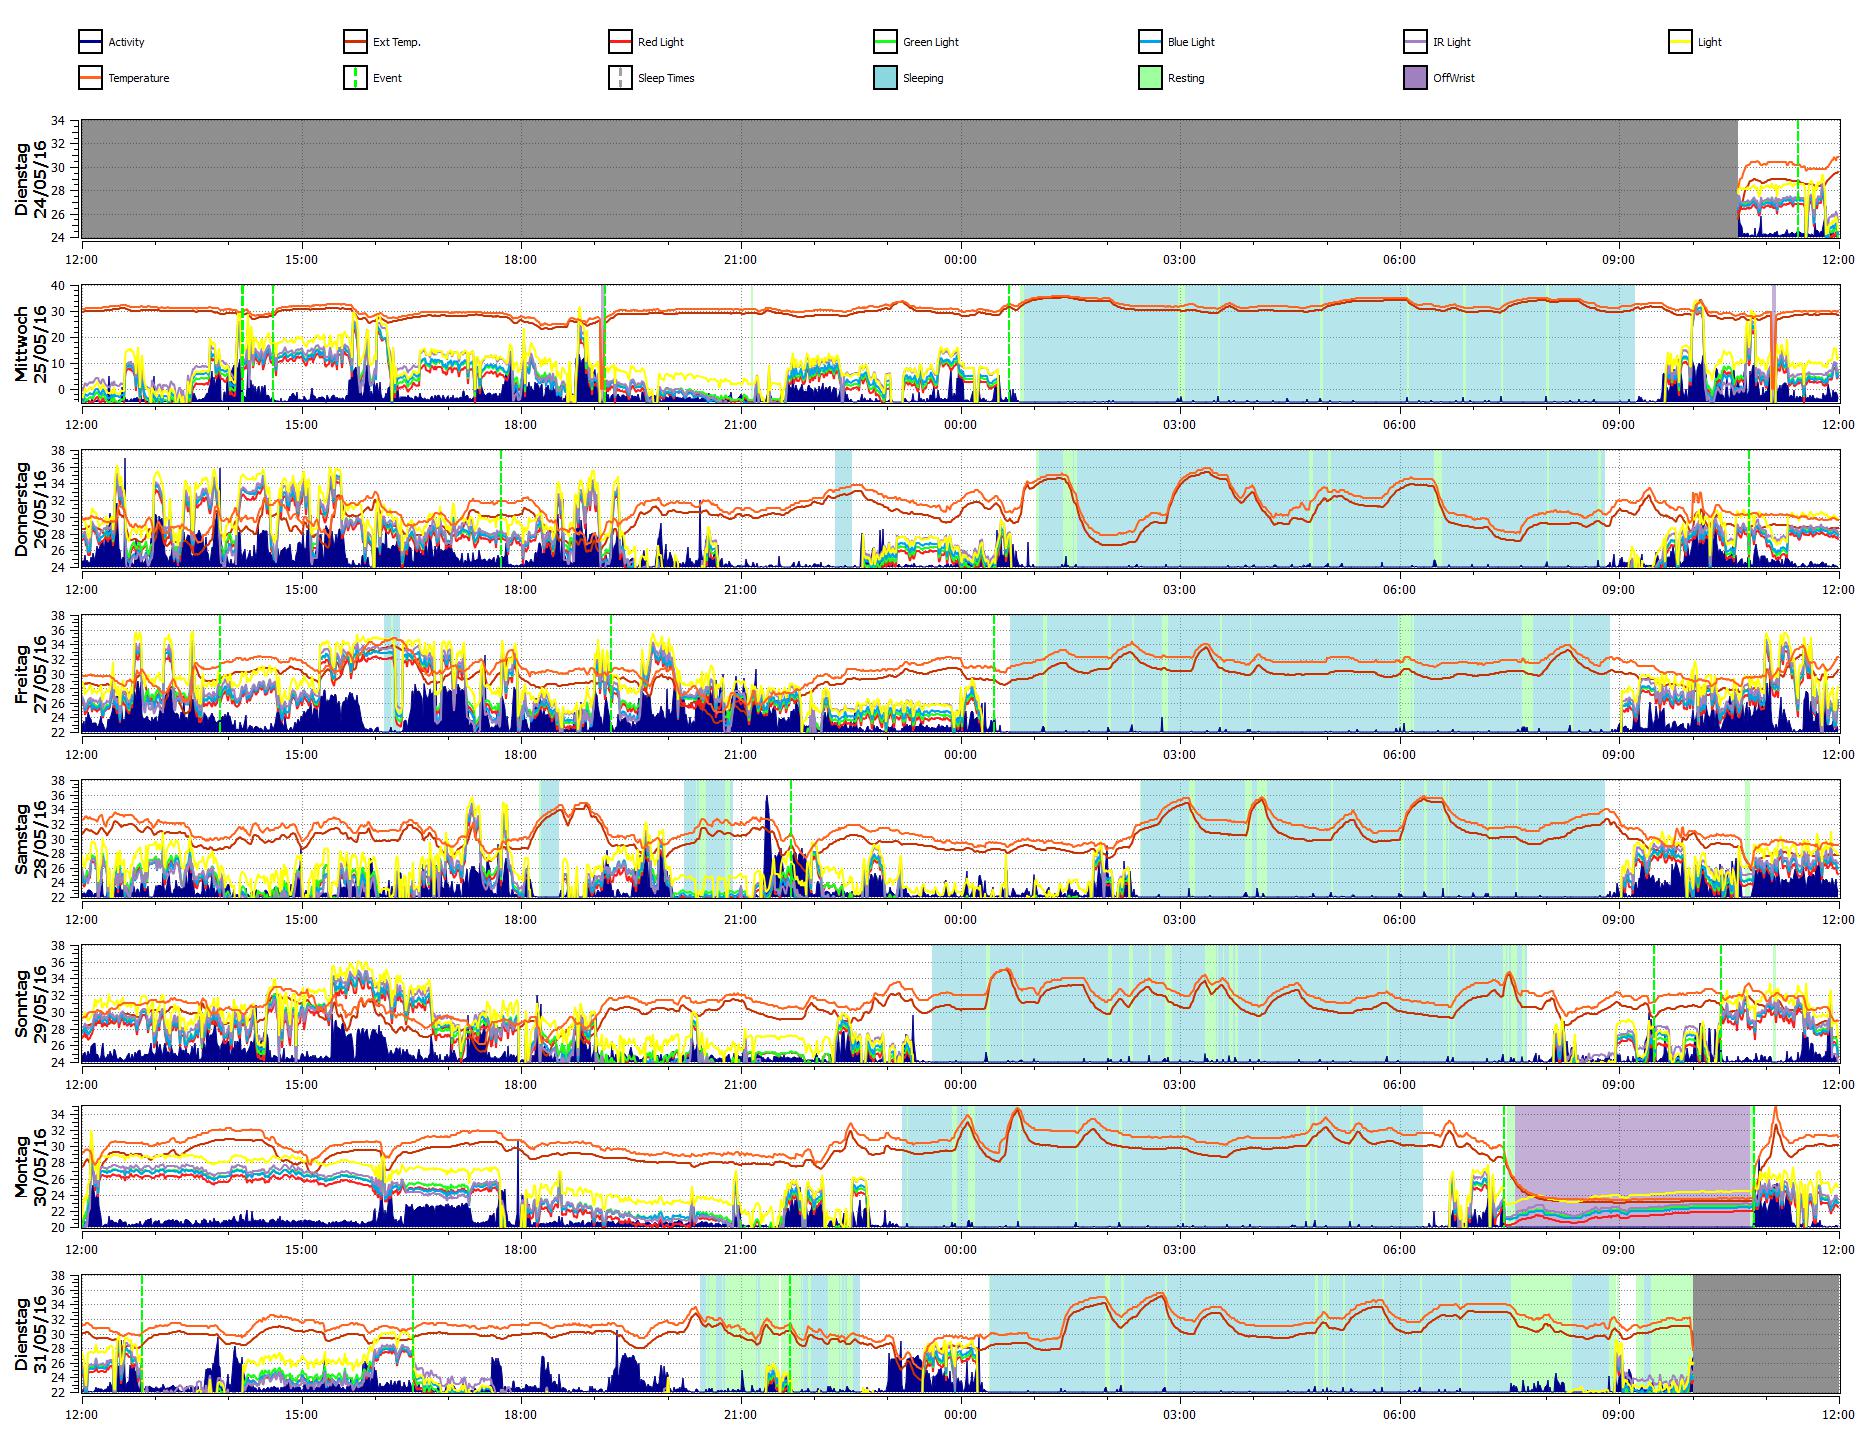Click the Sonntag 29/05/16 row label

pos(30,1003)
